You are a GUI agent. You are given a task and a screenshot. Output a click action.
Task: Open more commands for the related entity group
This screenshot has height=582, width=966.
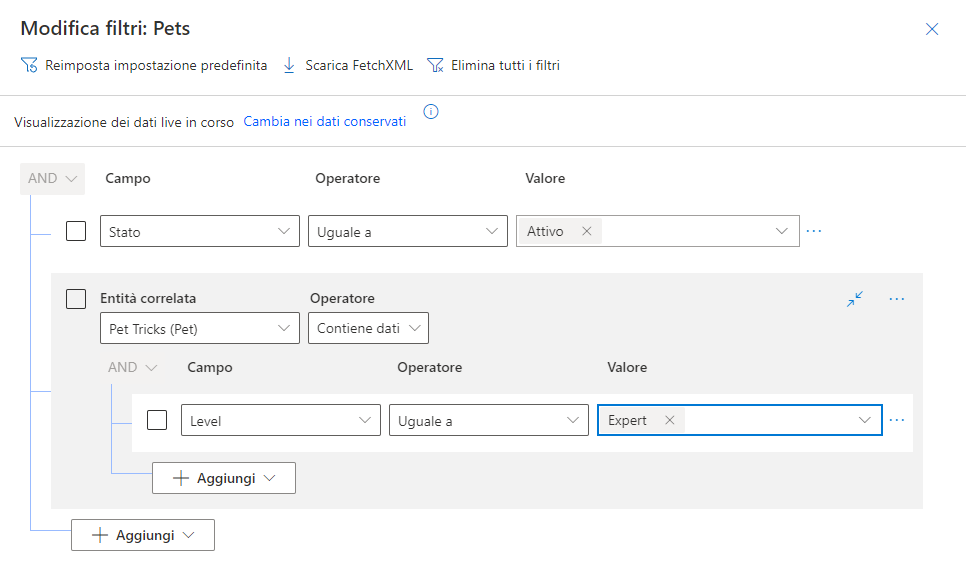896,298
